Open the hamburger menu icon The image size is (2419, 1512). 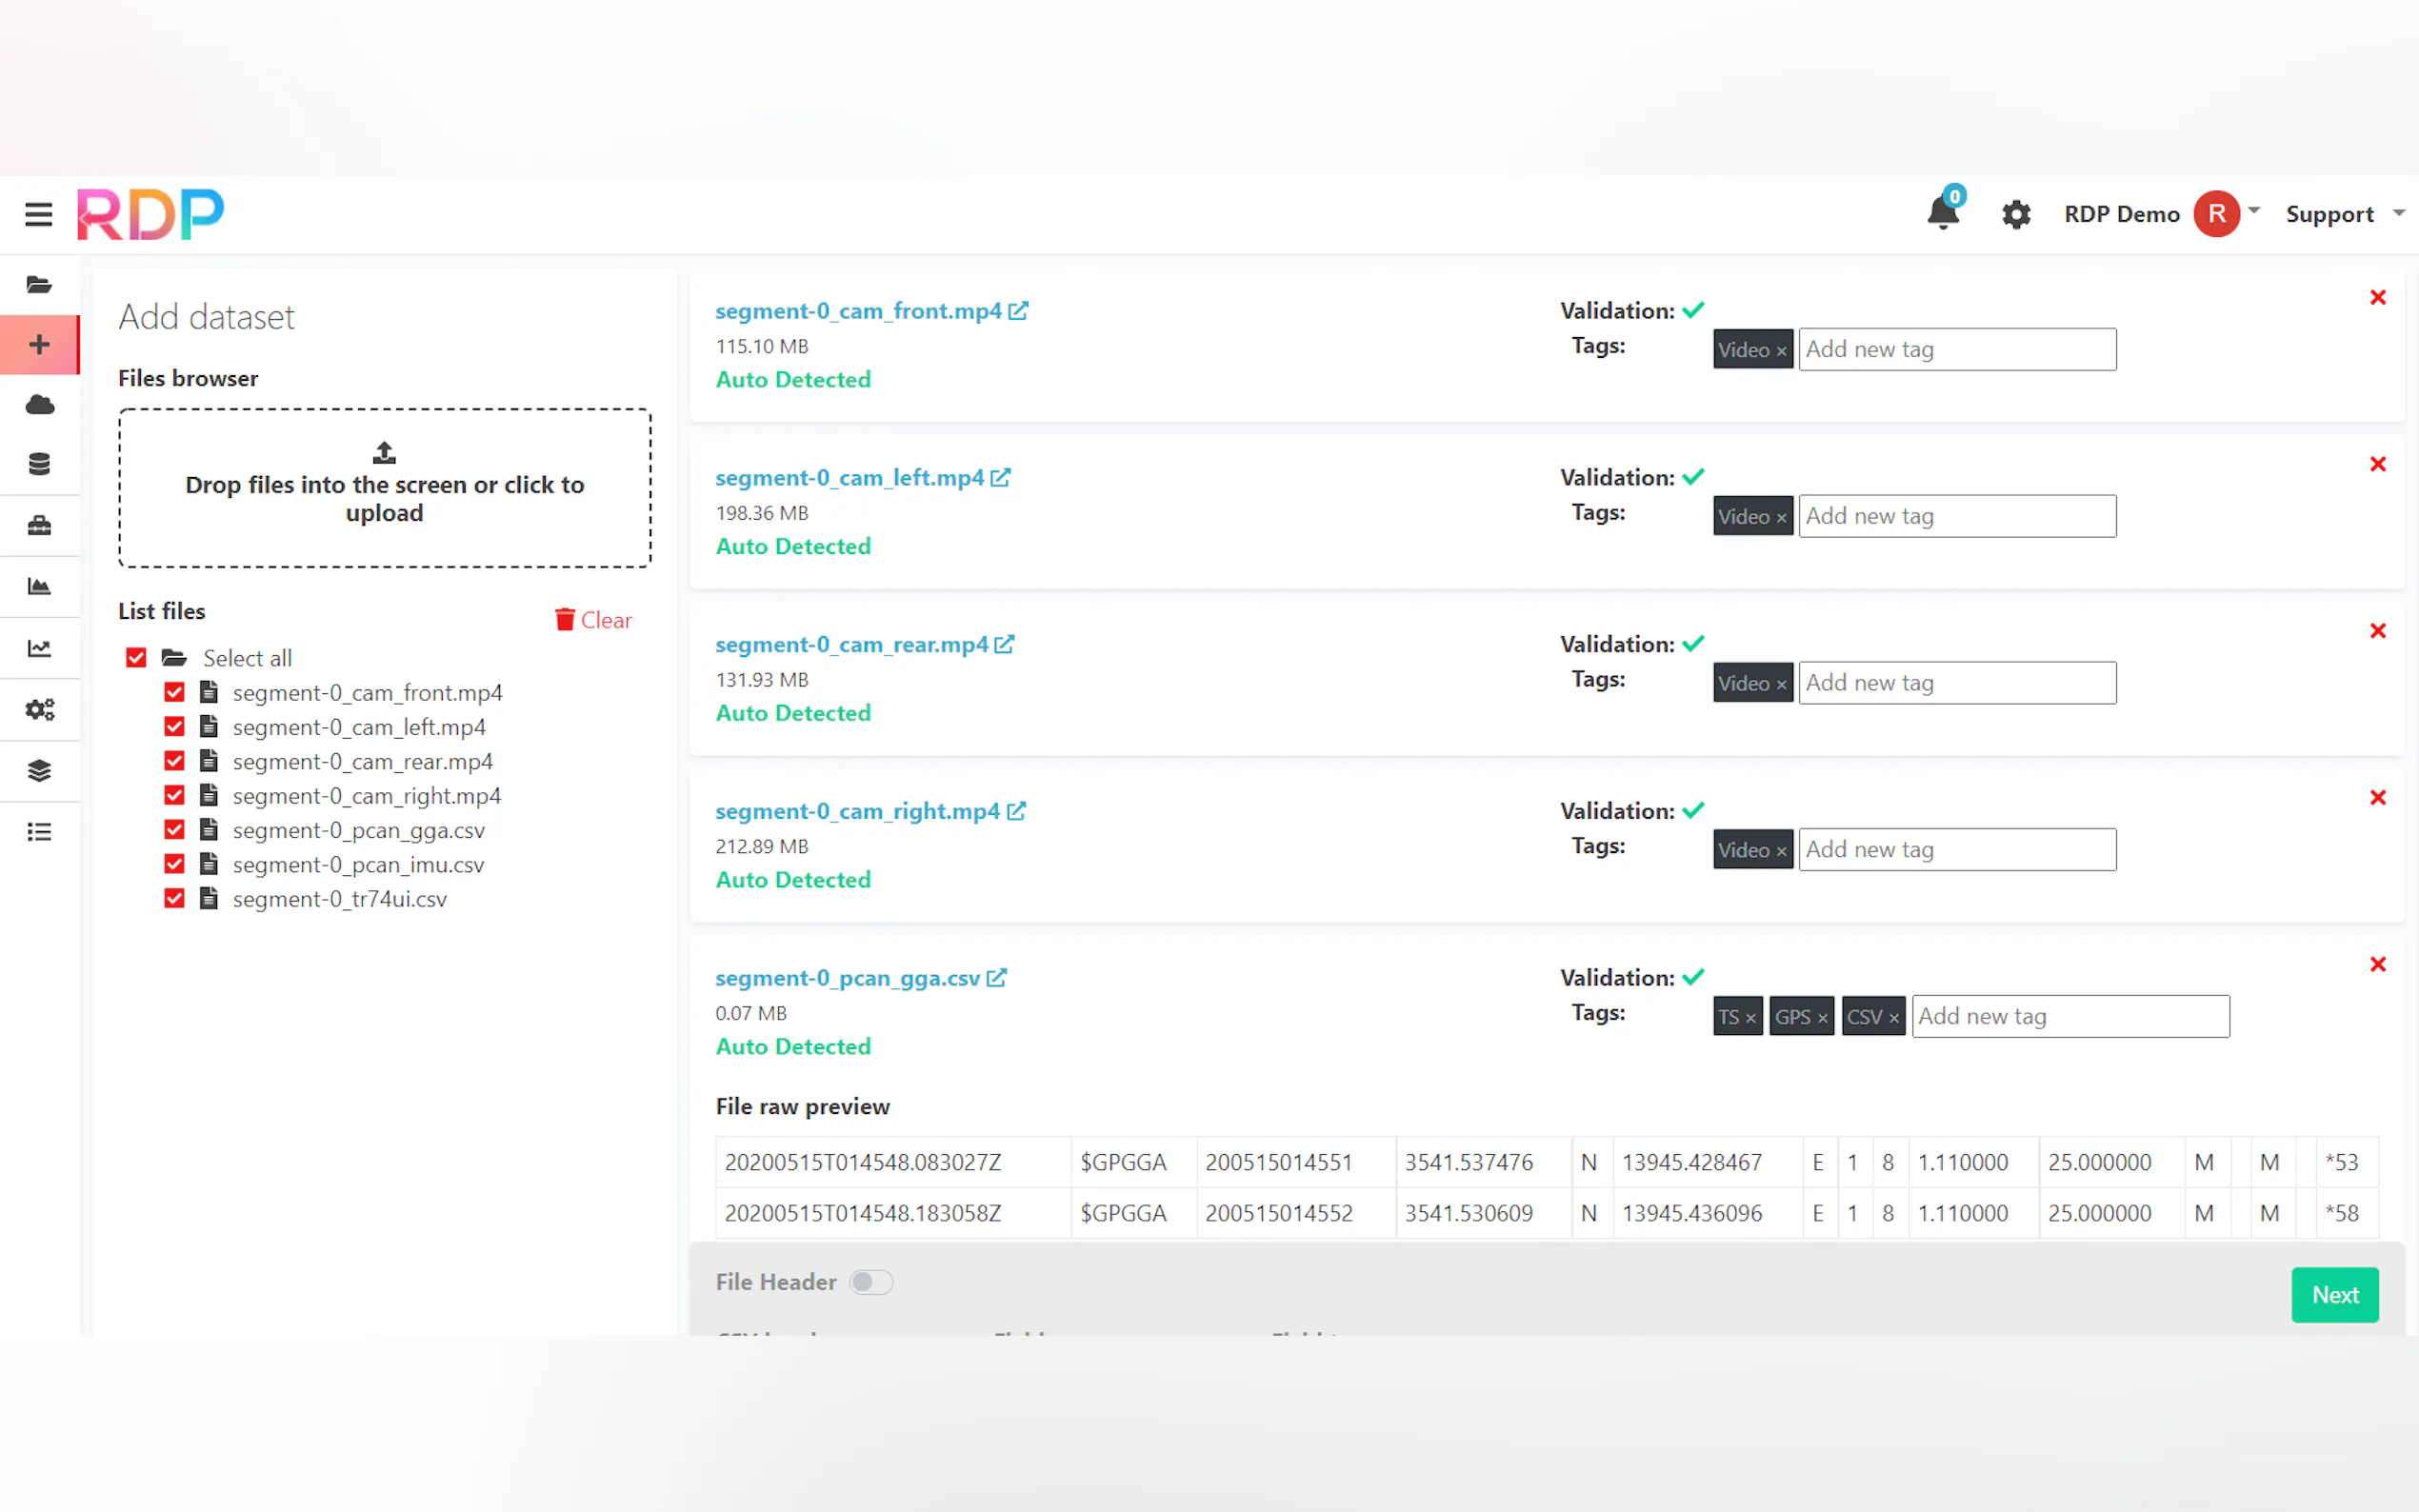(38, 214)
